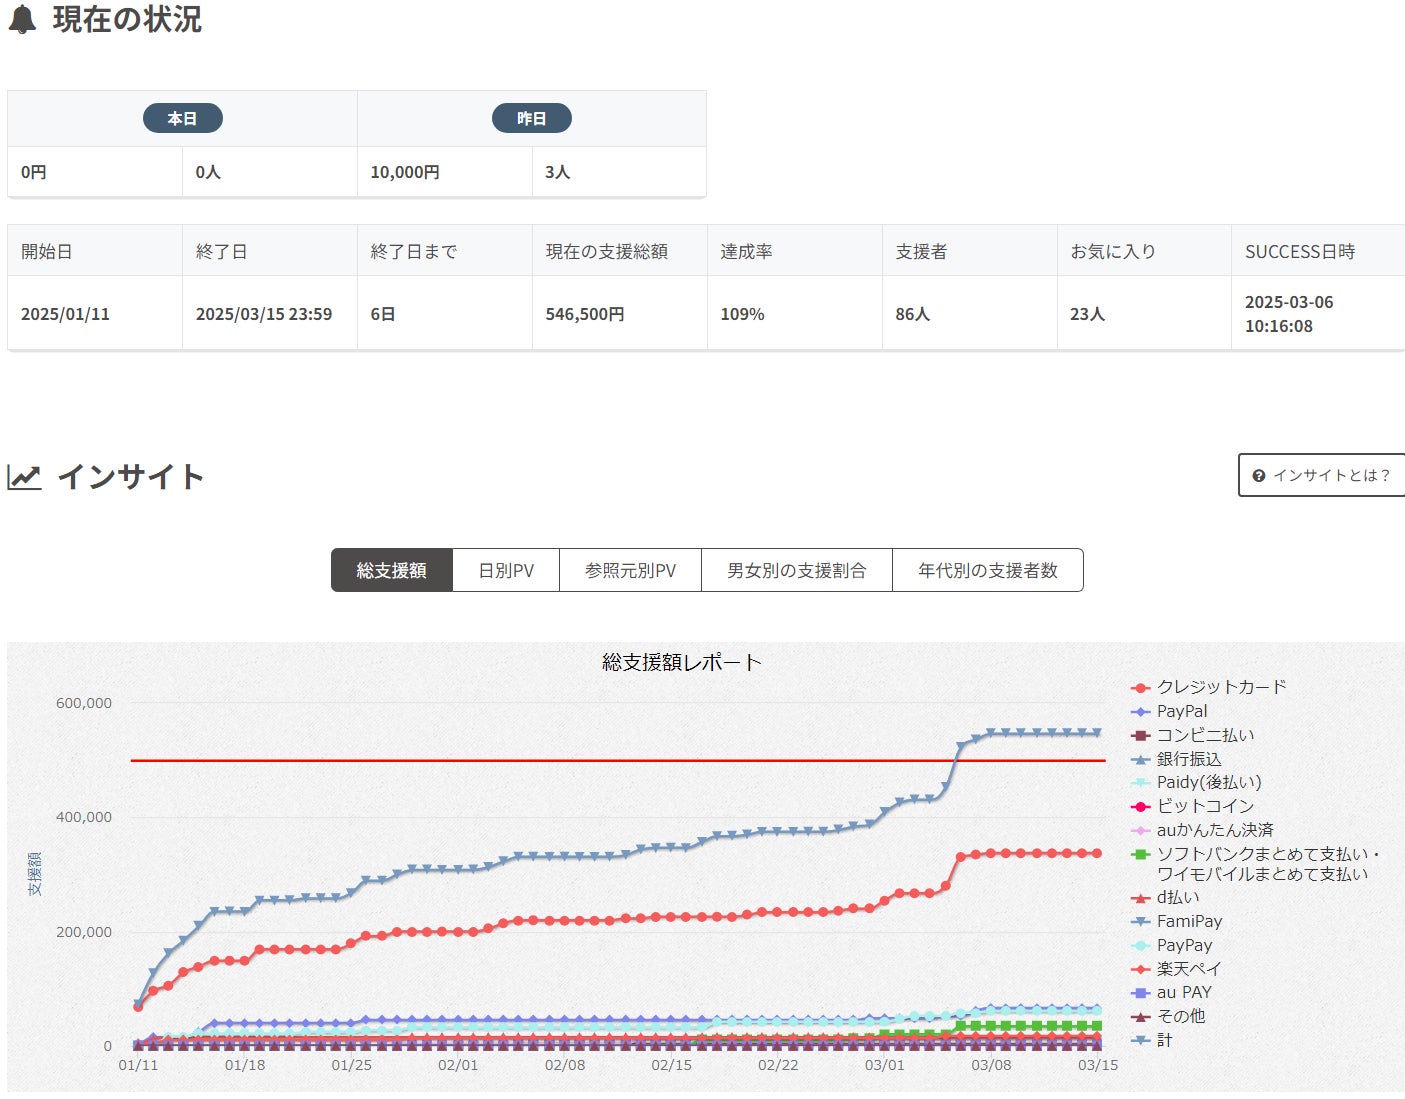1405x1099 pixels.
Task: Open the 参照元別PV tab
Action: tap(630, 570)
